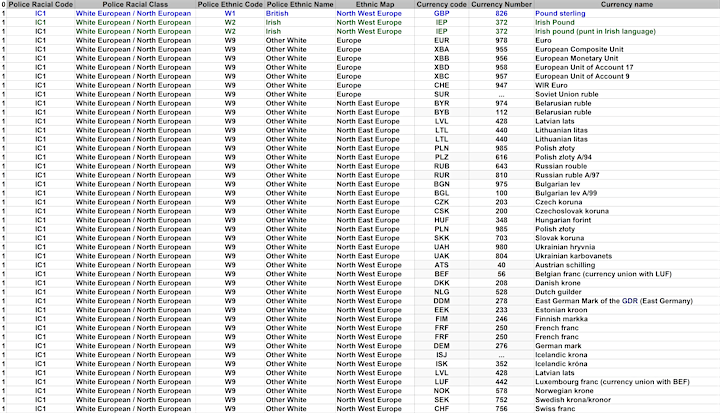Click the GDR hyperlink in East German Mark row
This screenshot has height=413, width=720.
click(x=625, y=300)
